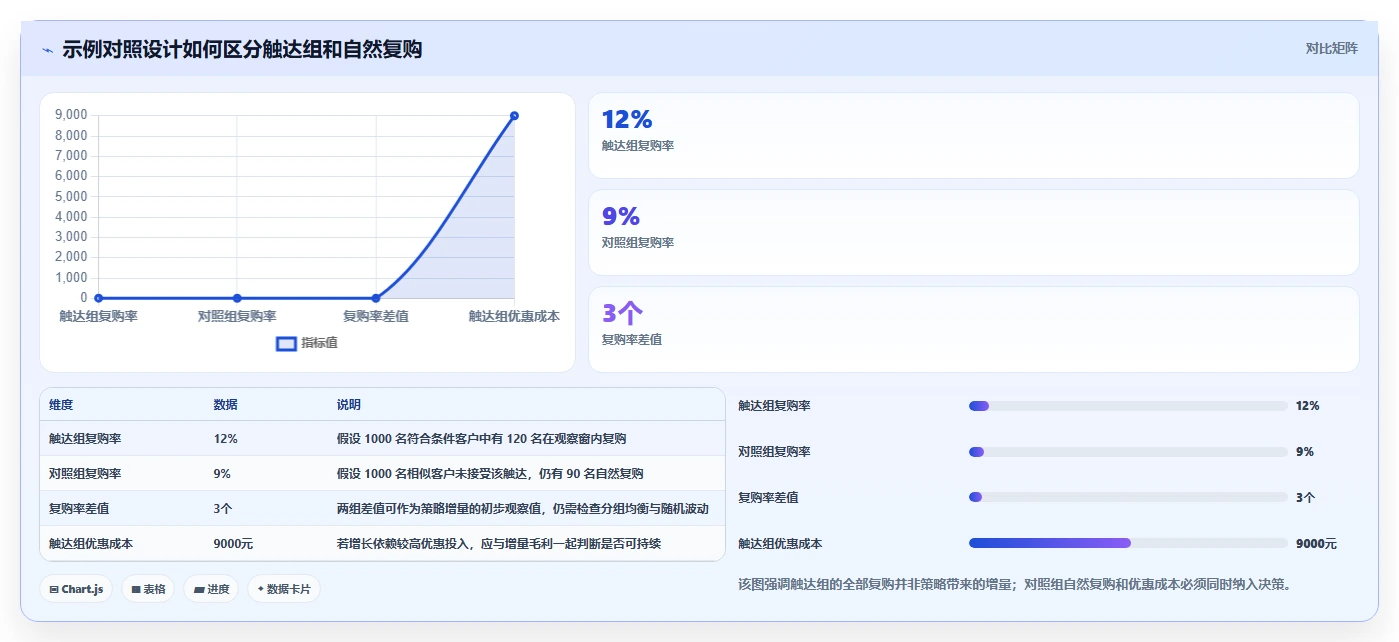The width and height of the screenshot is (1399, 642).
Task: Click the 触达组复购率 table row label
Action: [x=85, y=439]
